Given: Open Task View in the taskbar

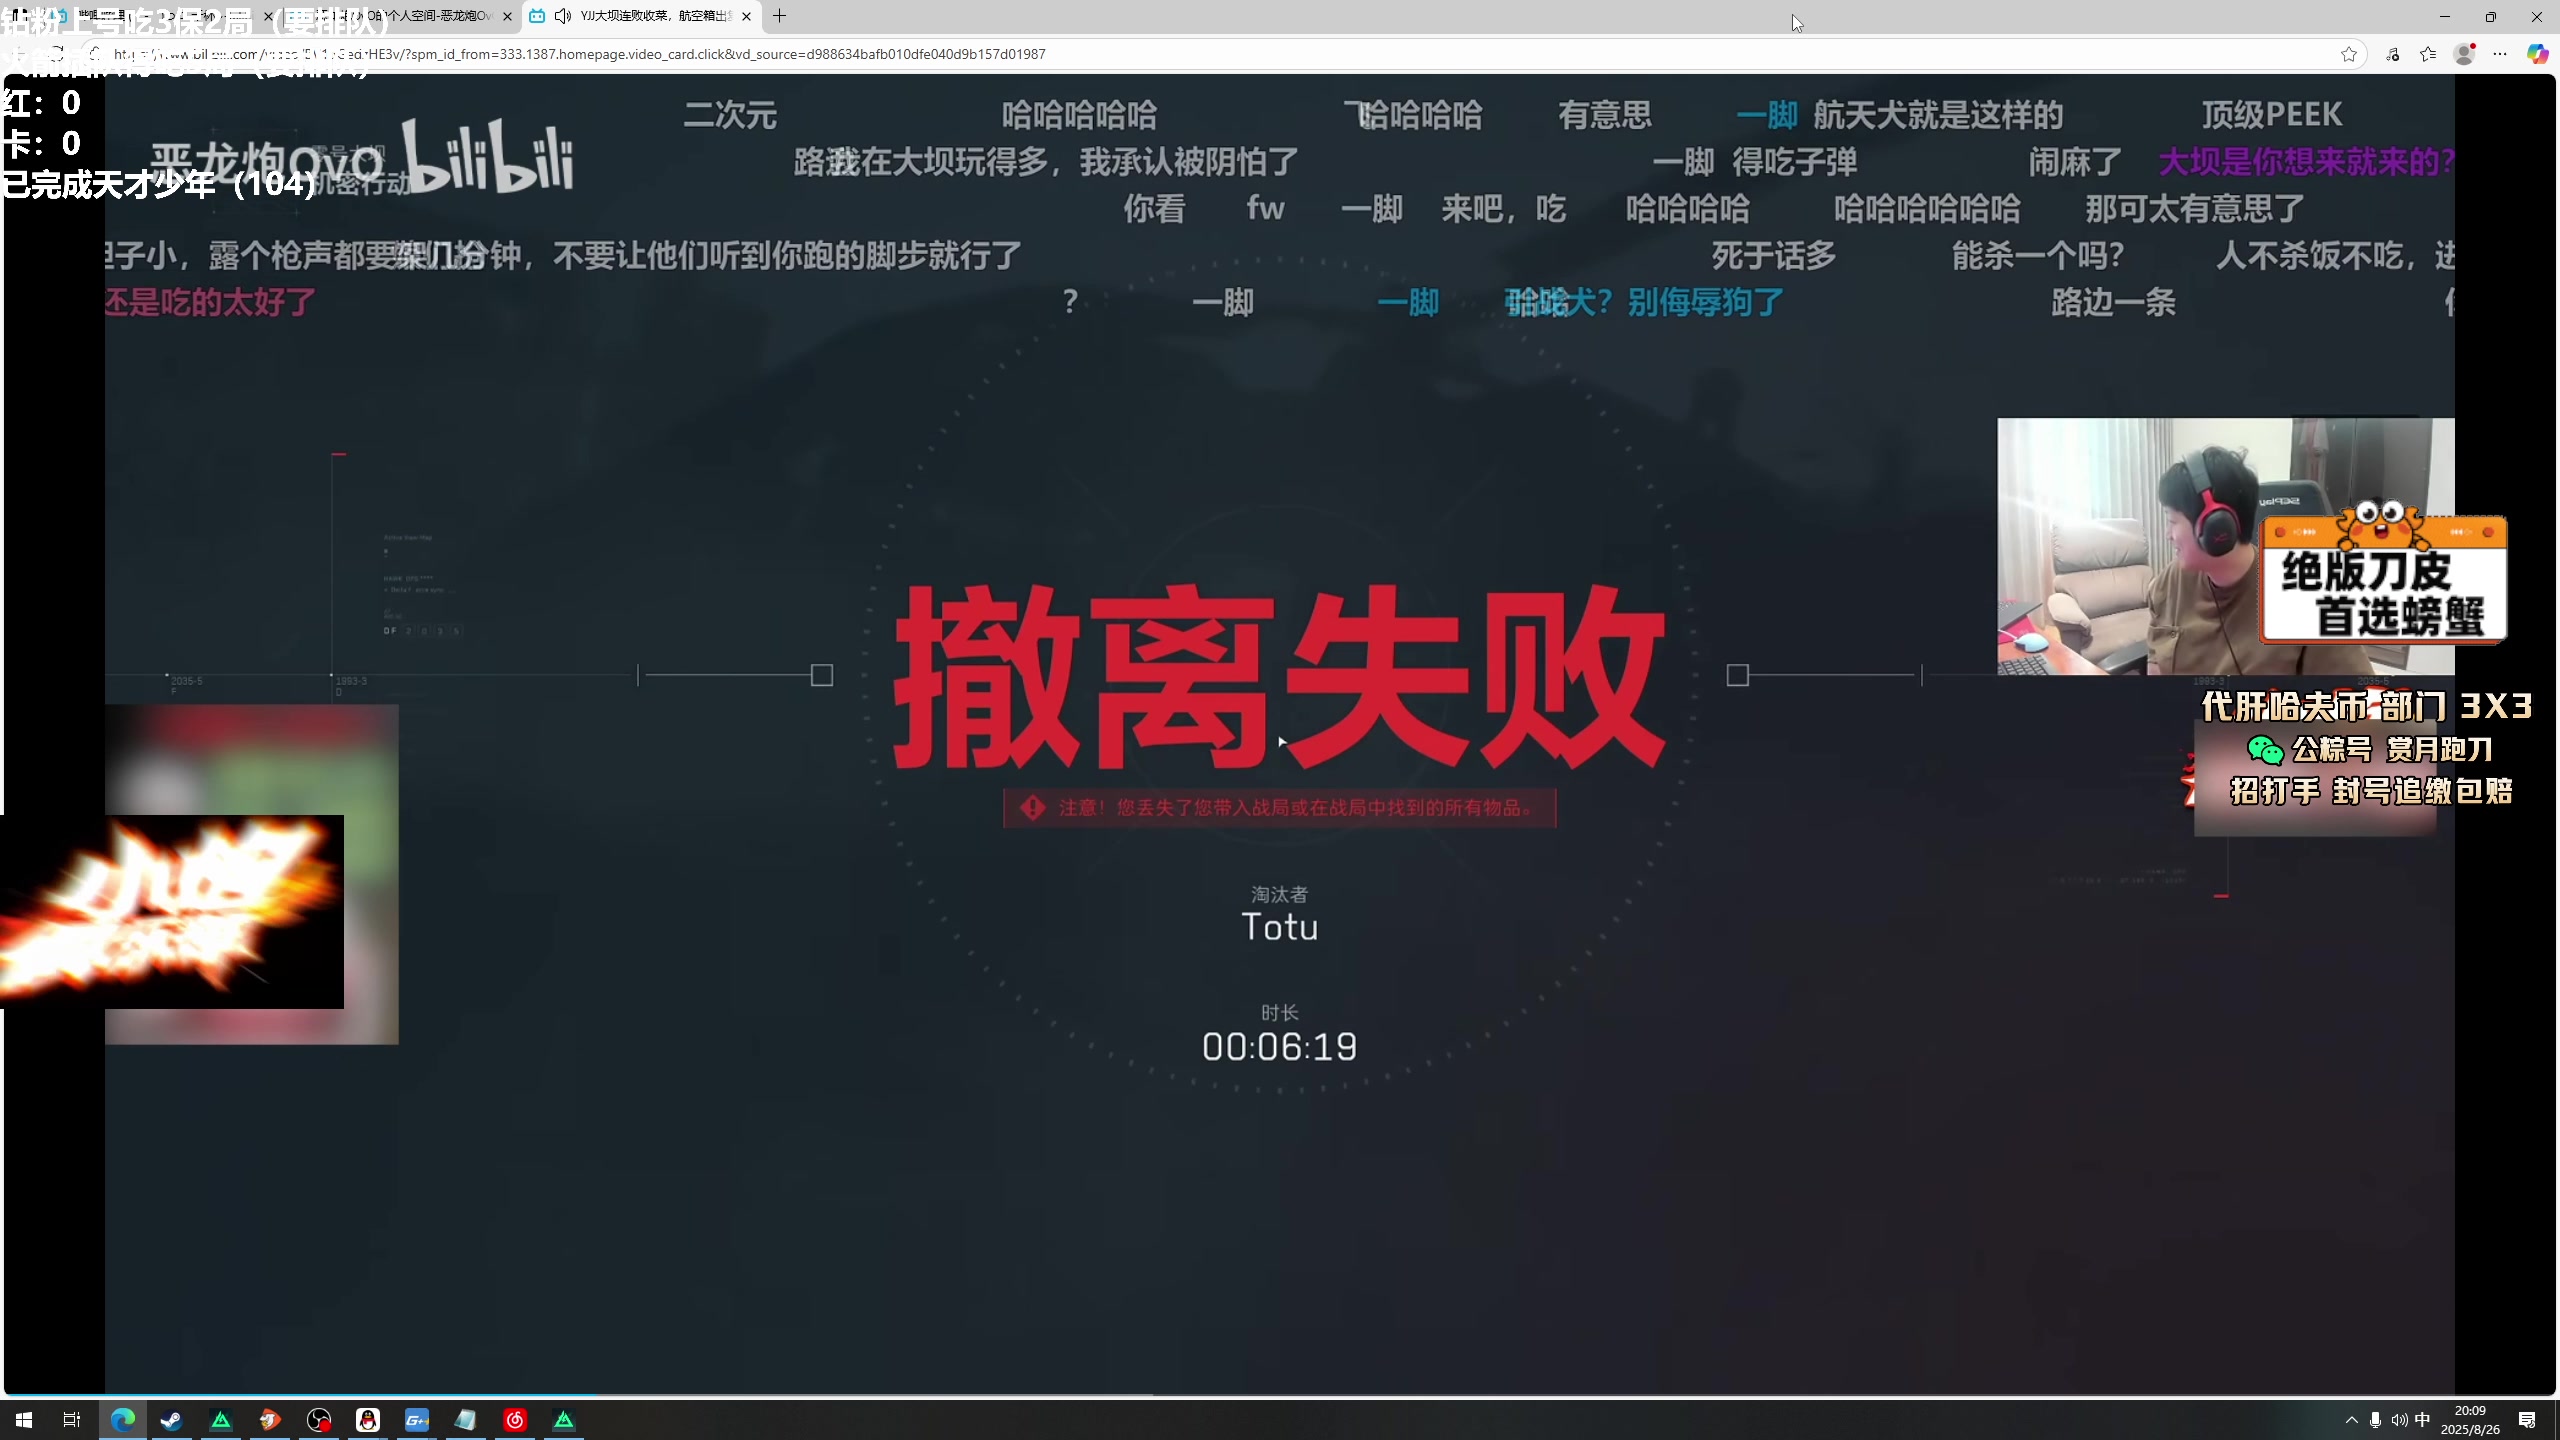Looking at the screenshot, I should (x=72, y=1420).
